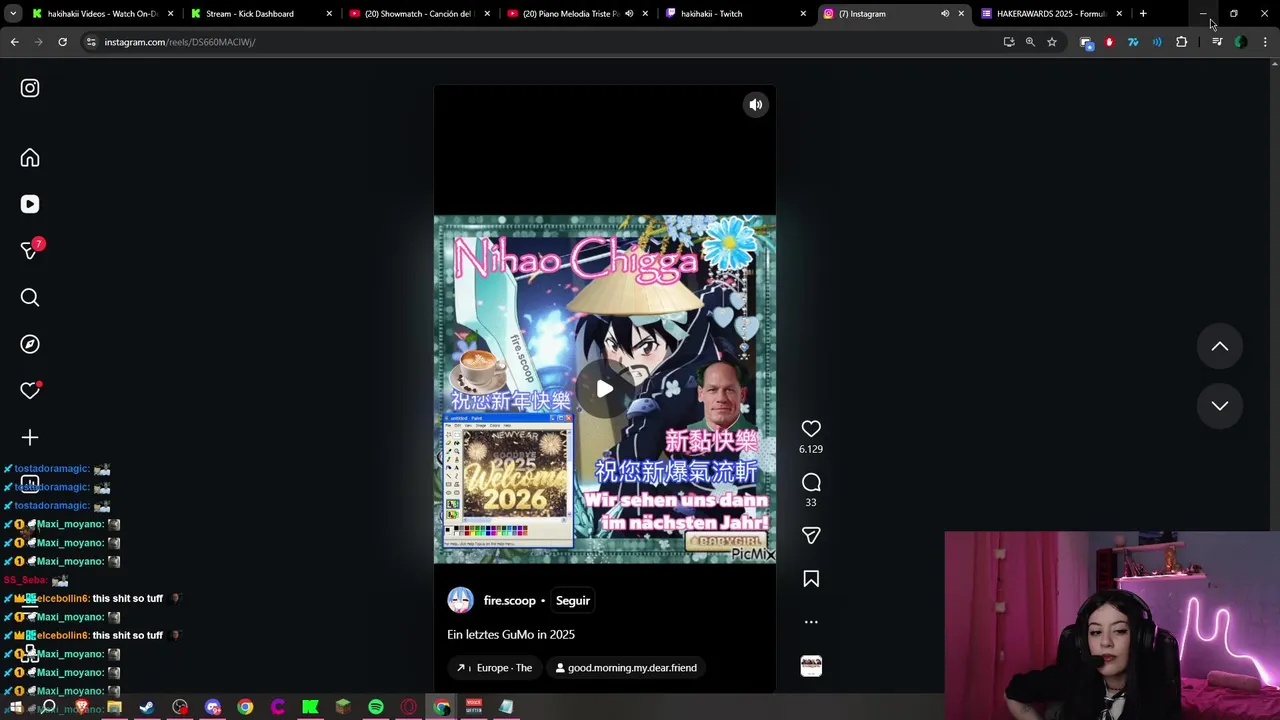Open the blue sound waves extension
The image size is (1280, 720).
pos(1157,42)
